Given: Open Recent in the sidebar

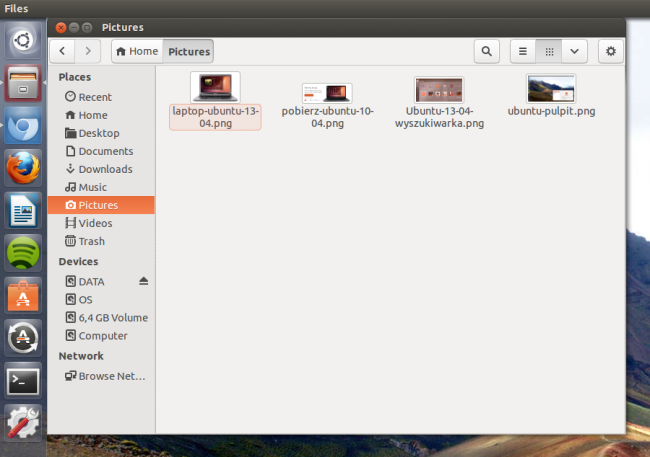Looking at the screenshot, I should point(101,97).
